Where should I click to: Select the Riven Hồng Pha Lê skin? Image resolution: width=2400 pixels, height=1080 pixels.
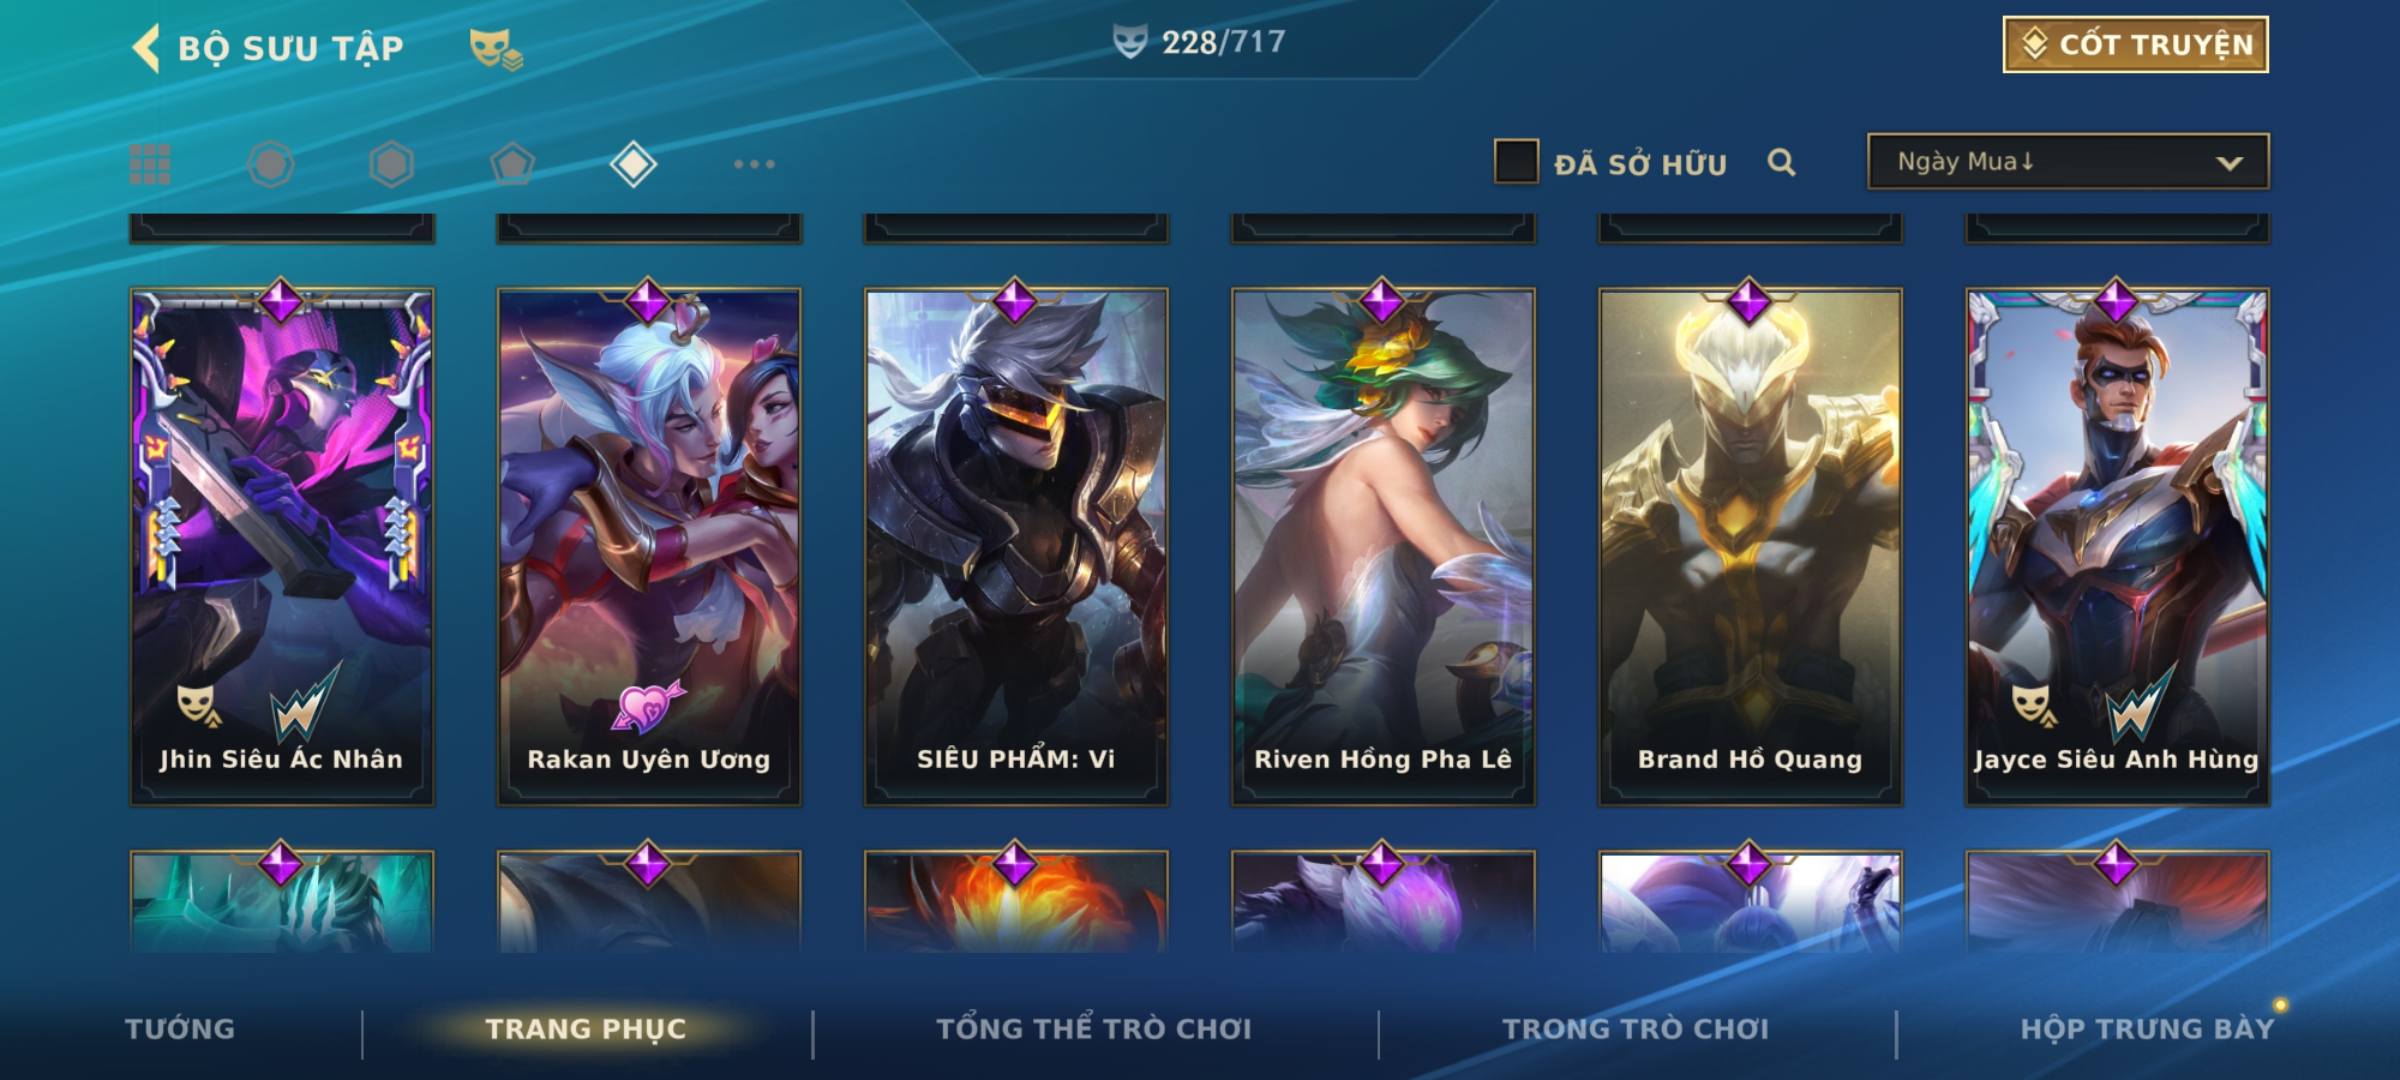(1383, 546)
